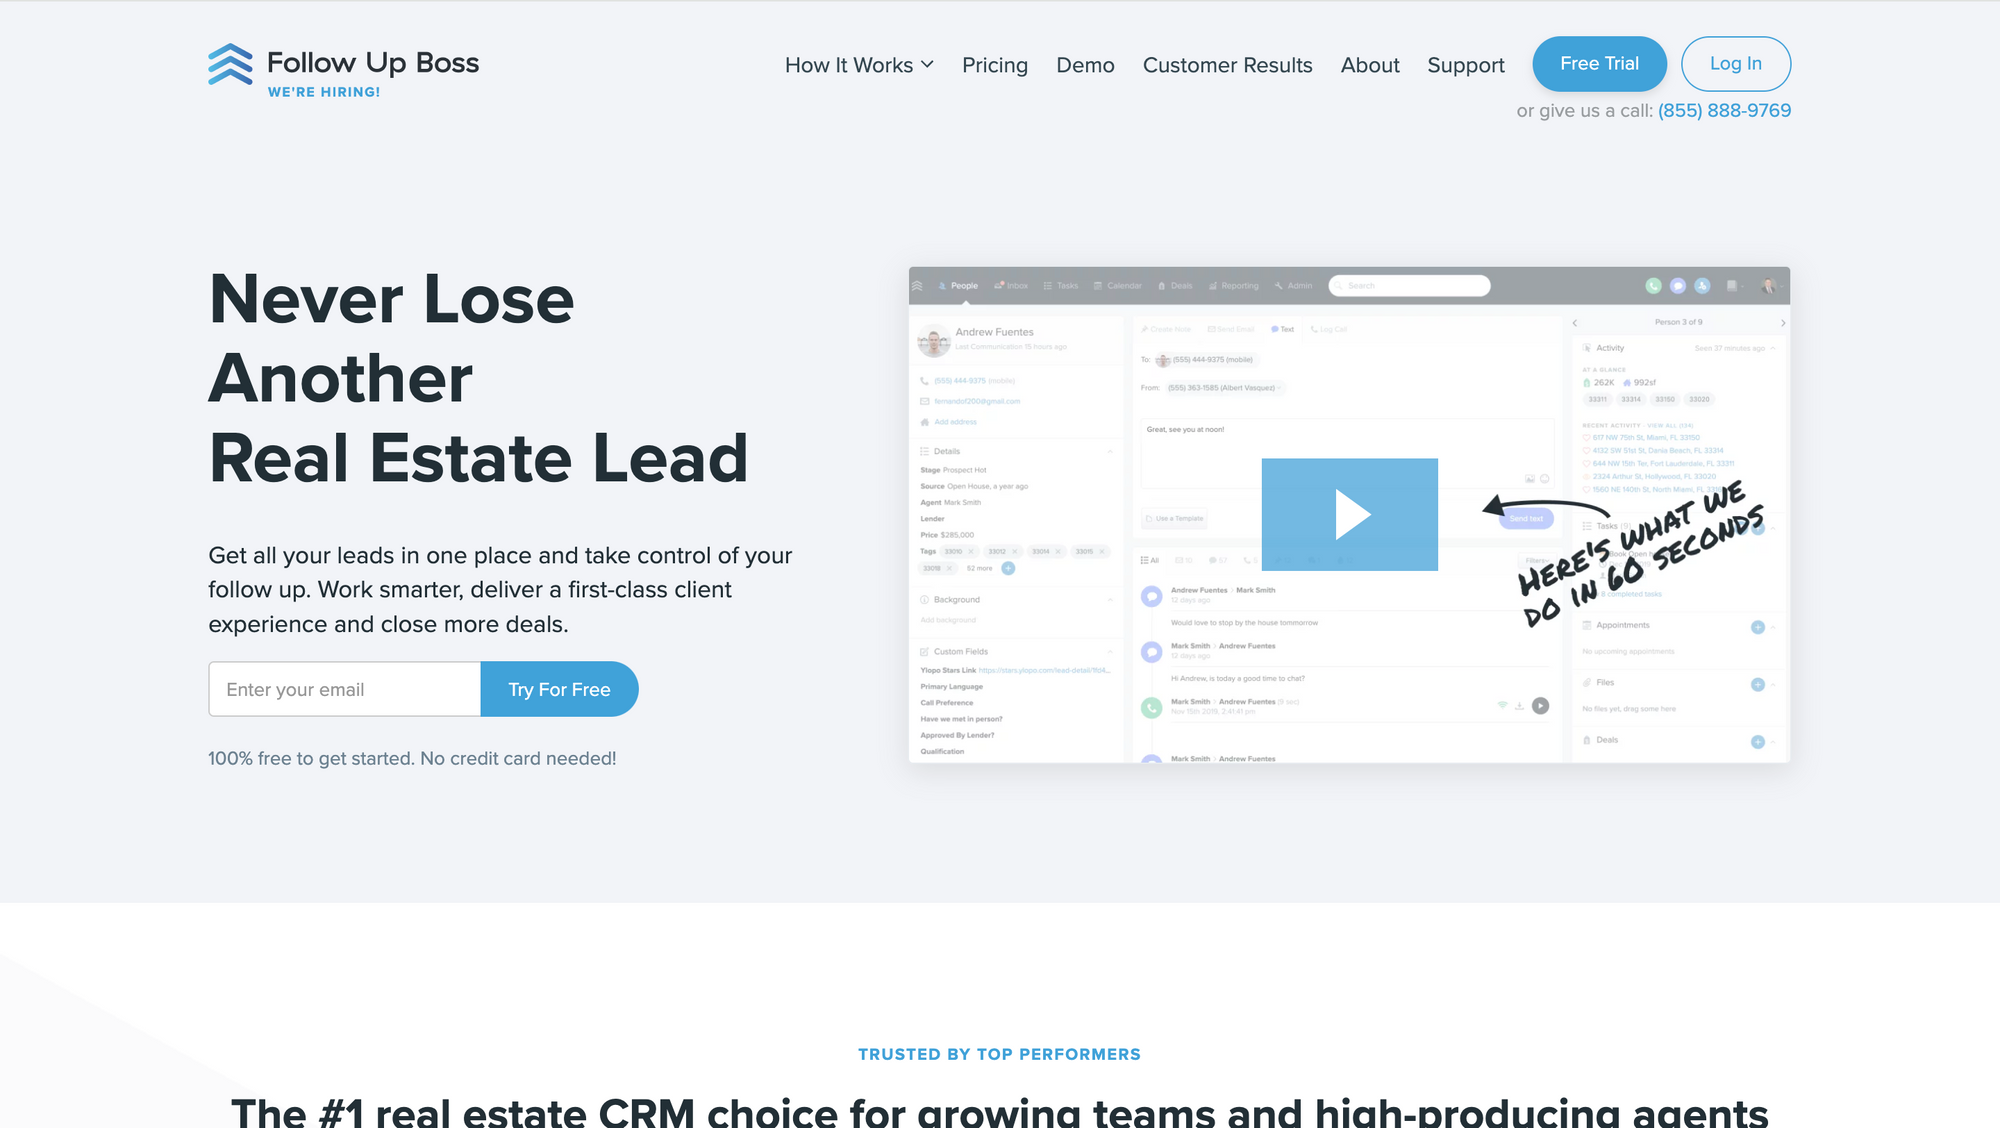
Task: Click the Pricing menu item
Action: click(x=993, y=63)
